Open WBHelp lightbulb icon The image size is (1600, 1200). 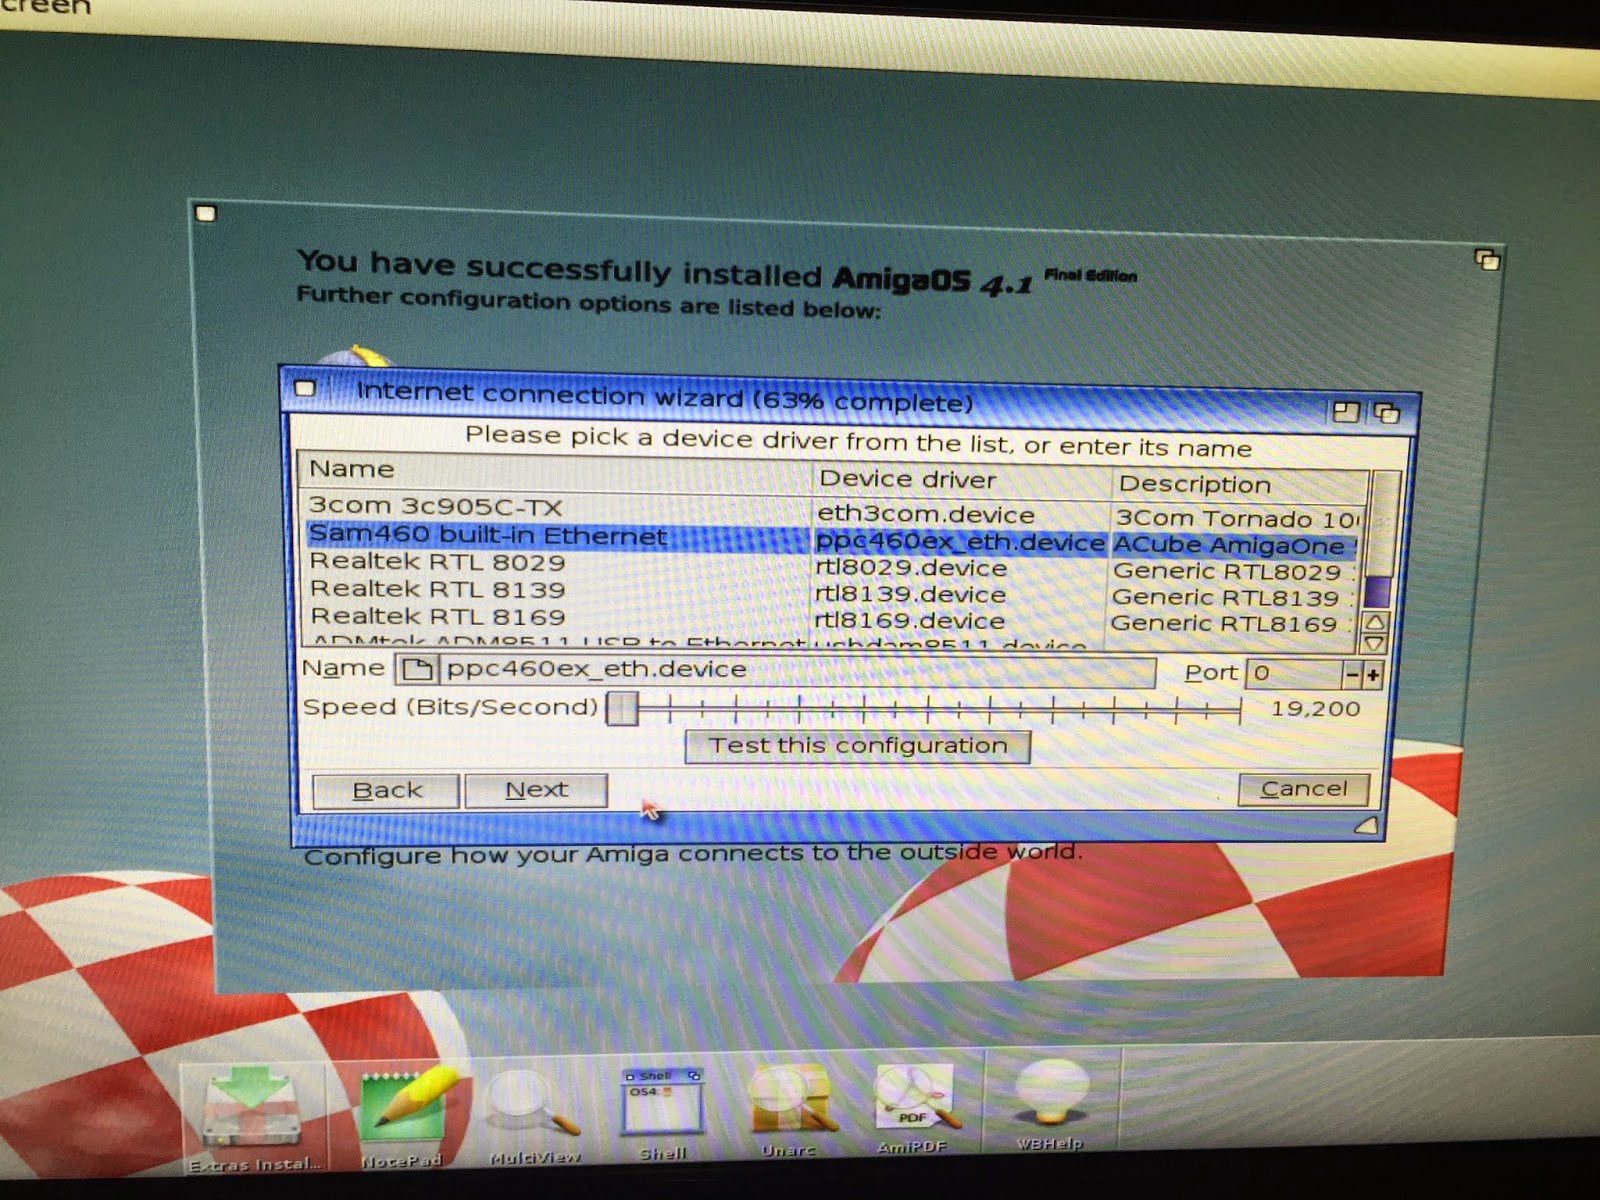tap(1050, 1104)
